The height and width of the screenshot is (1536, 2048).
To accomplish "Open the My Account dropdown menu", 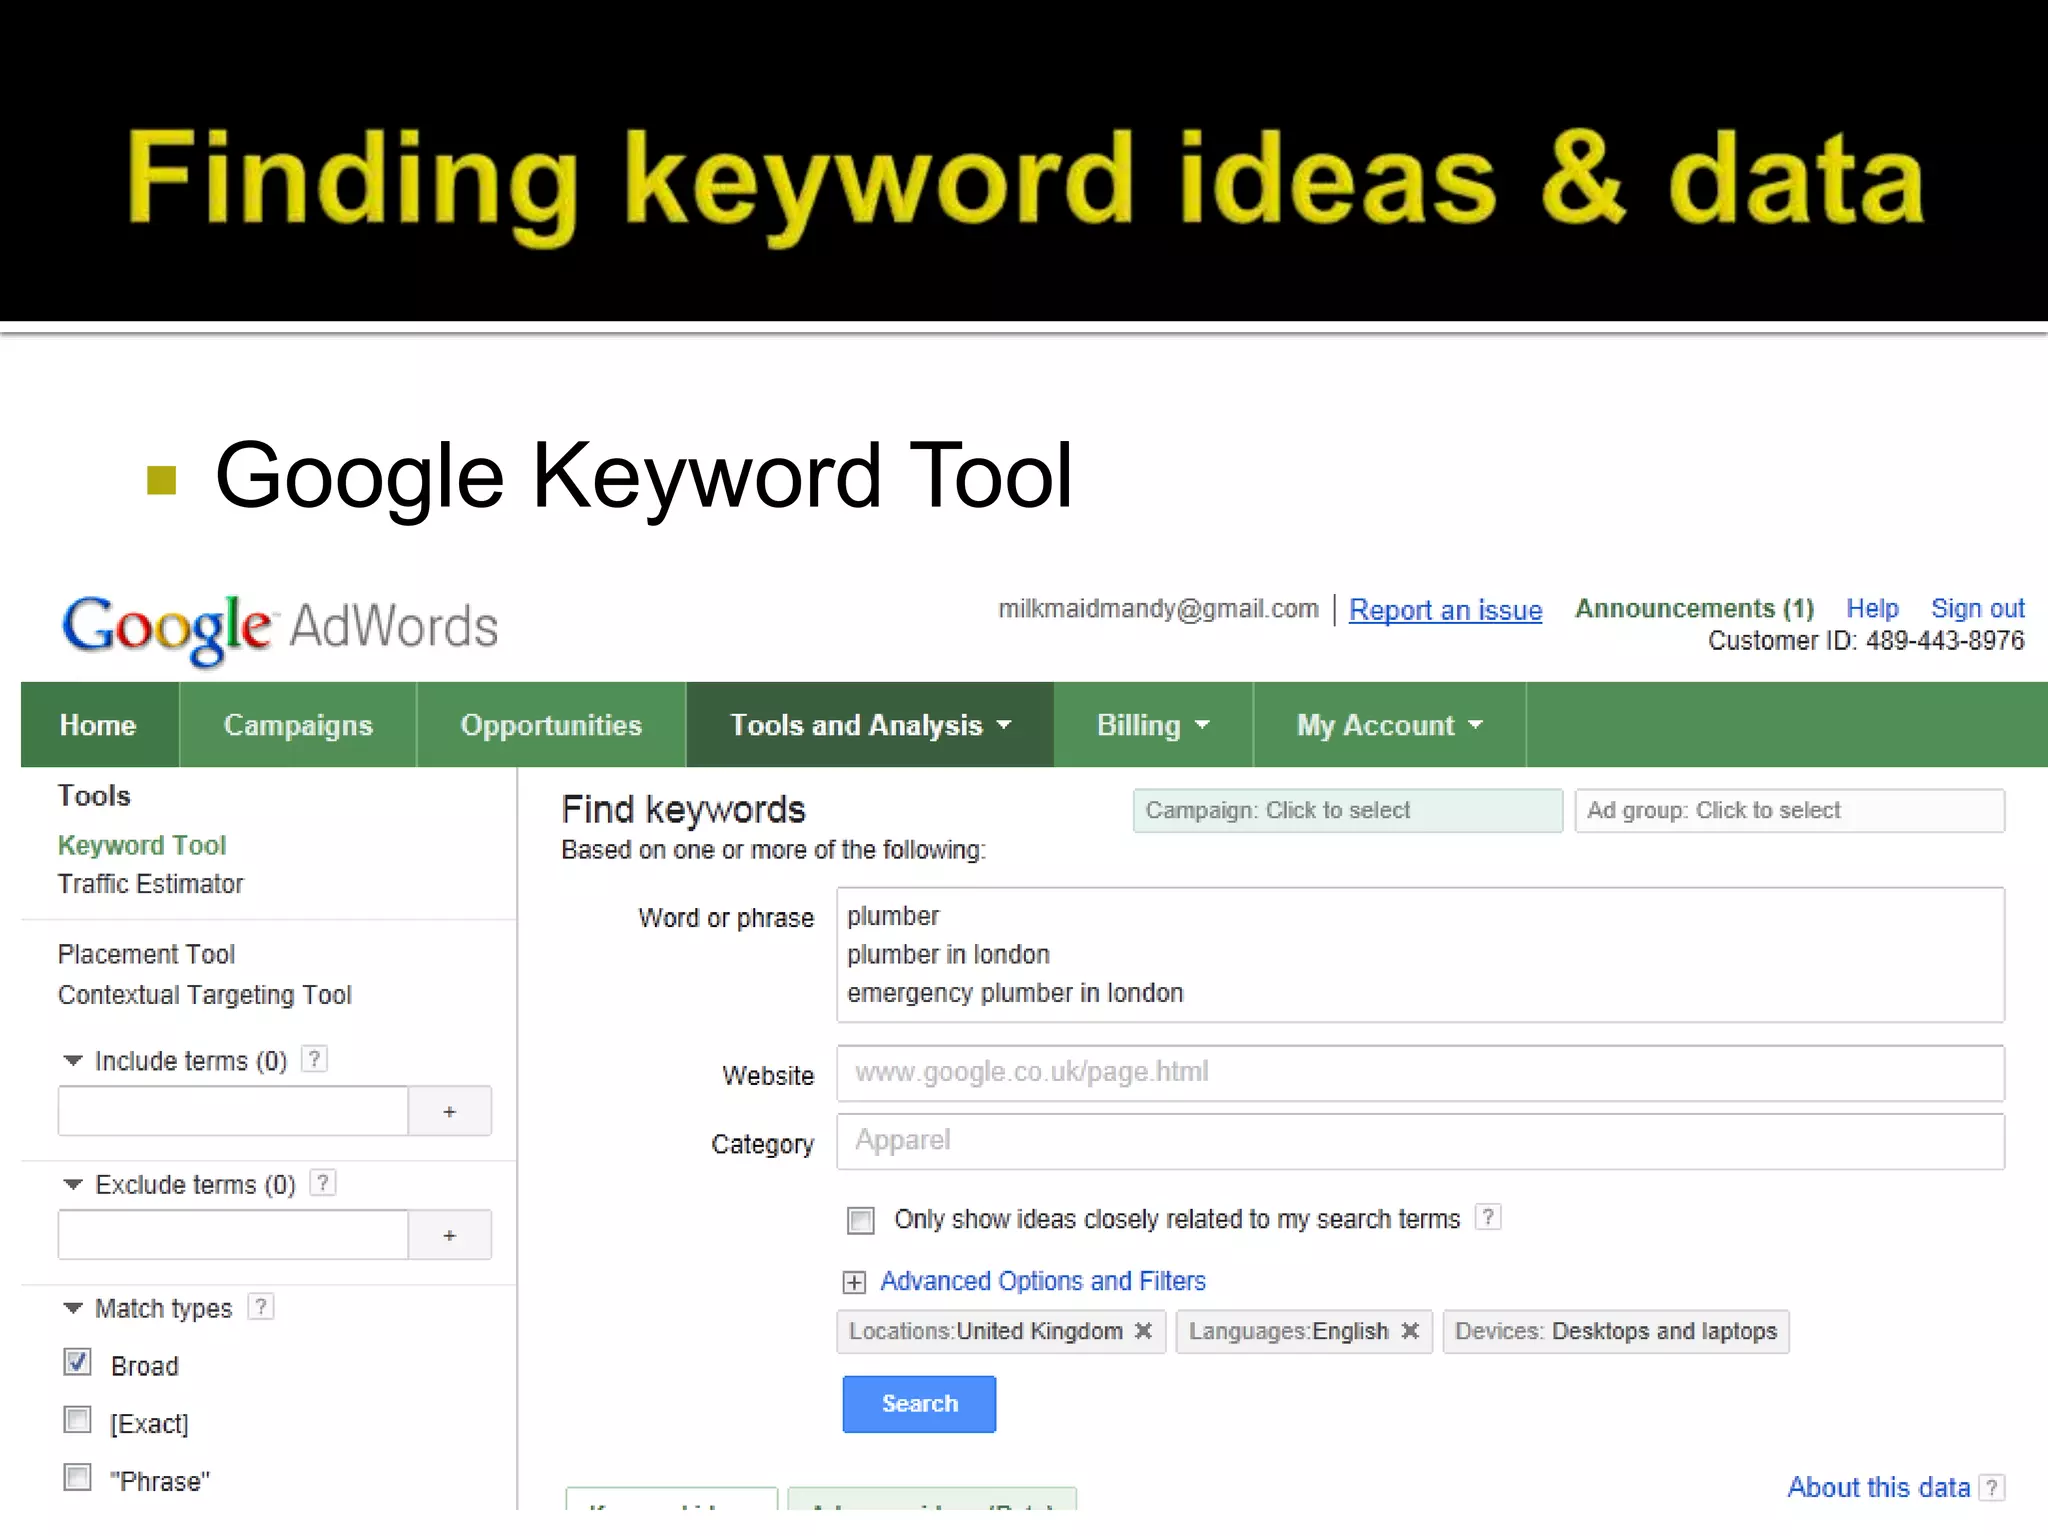I will [x=1390, y=725].
